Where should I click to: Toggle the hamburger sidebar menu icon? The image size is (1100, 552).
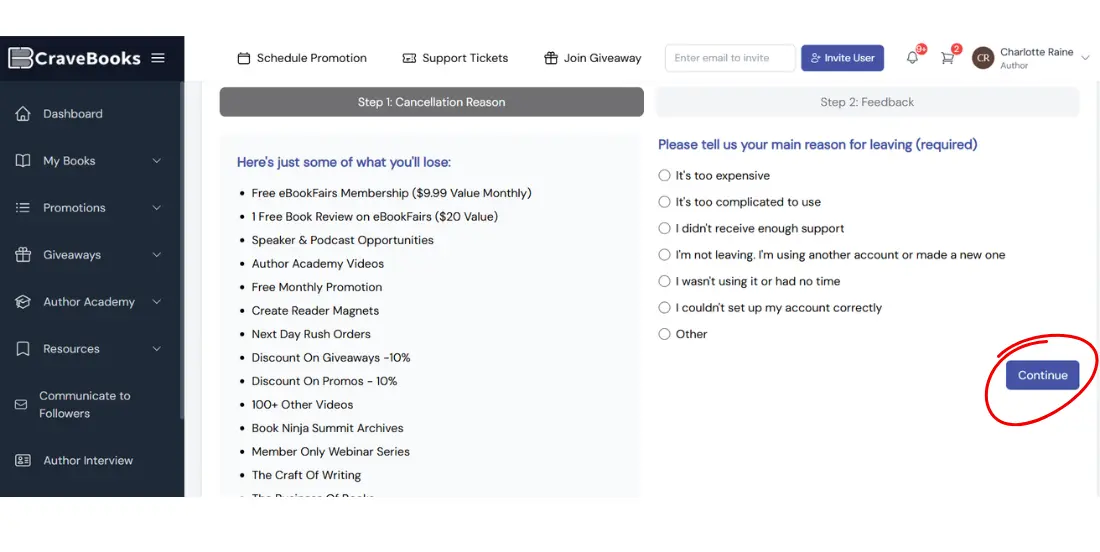tap(158, 58)
